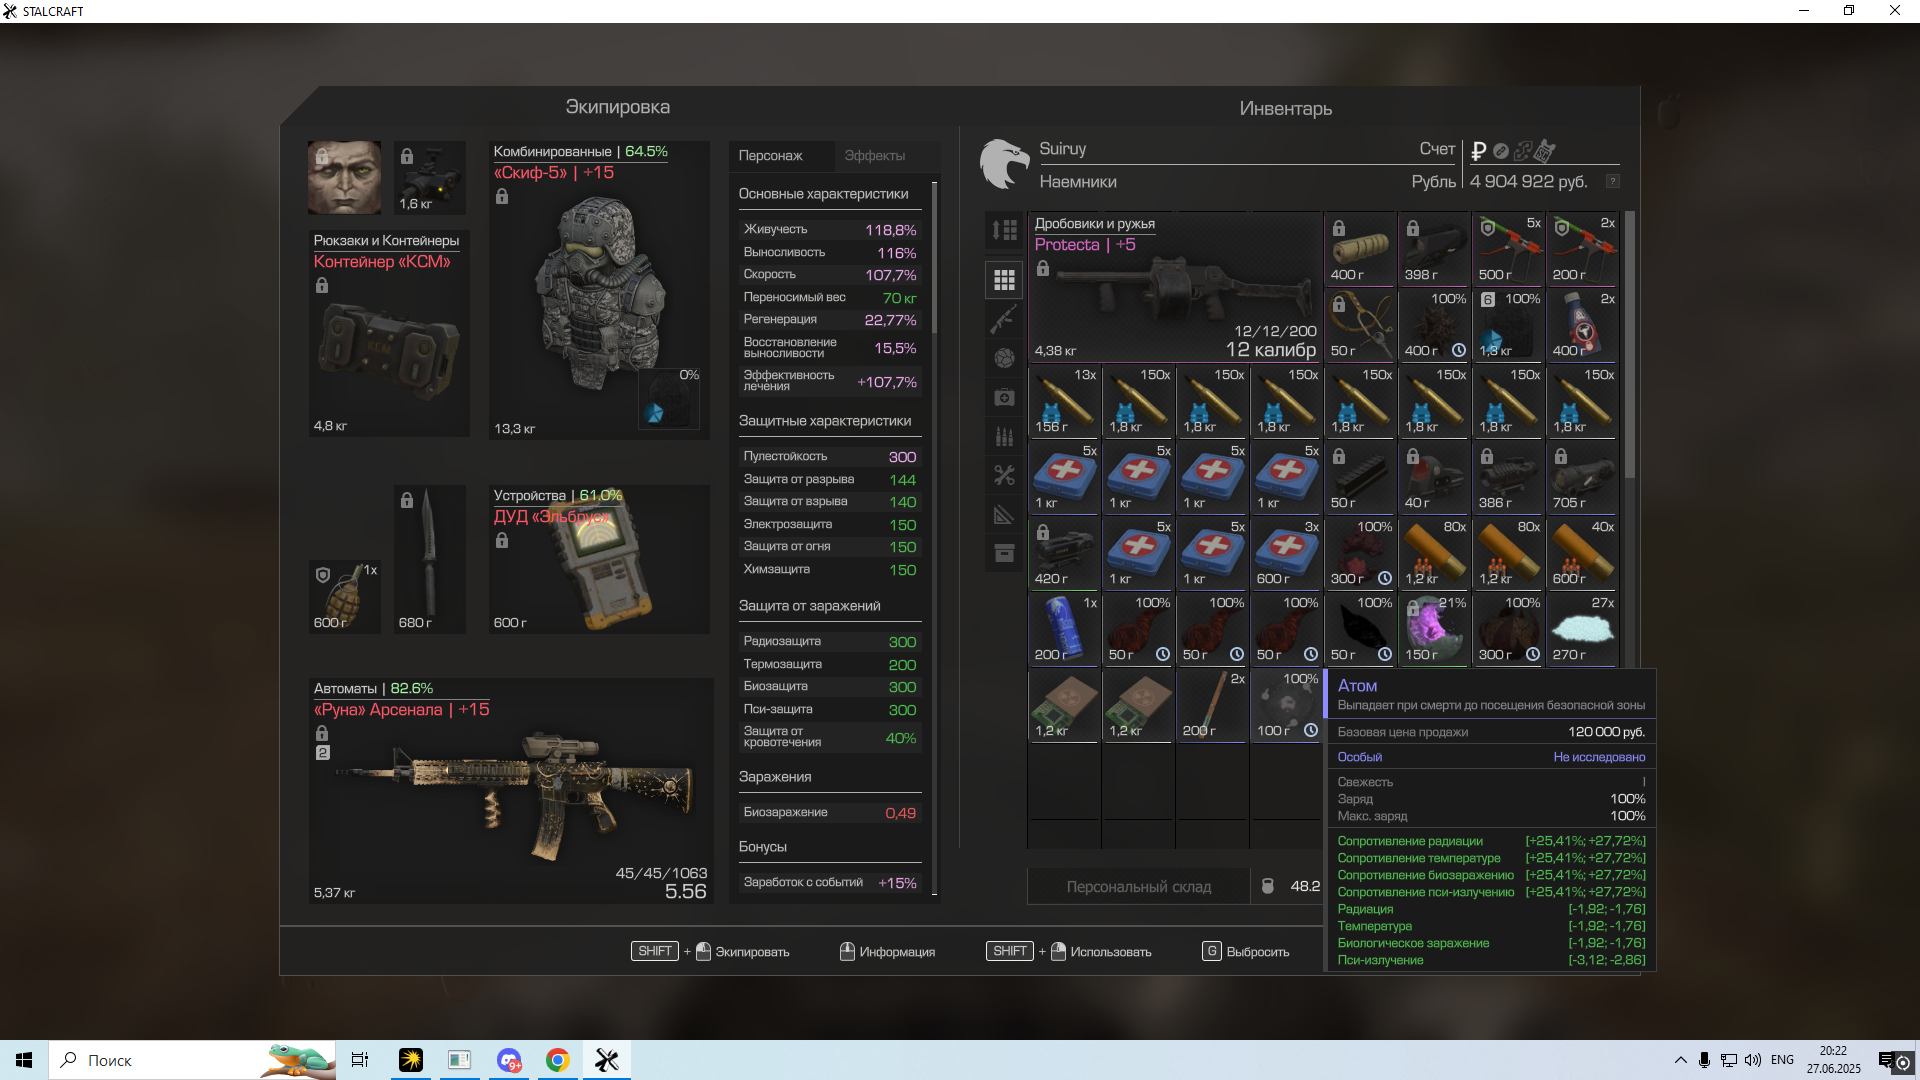Click the 4 904 922 руб. balance
This screenshot has width=1920, height=1080.
pyautogui.click(x=1528, y=182)
